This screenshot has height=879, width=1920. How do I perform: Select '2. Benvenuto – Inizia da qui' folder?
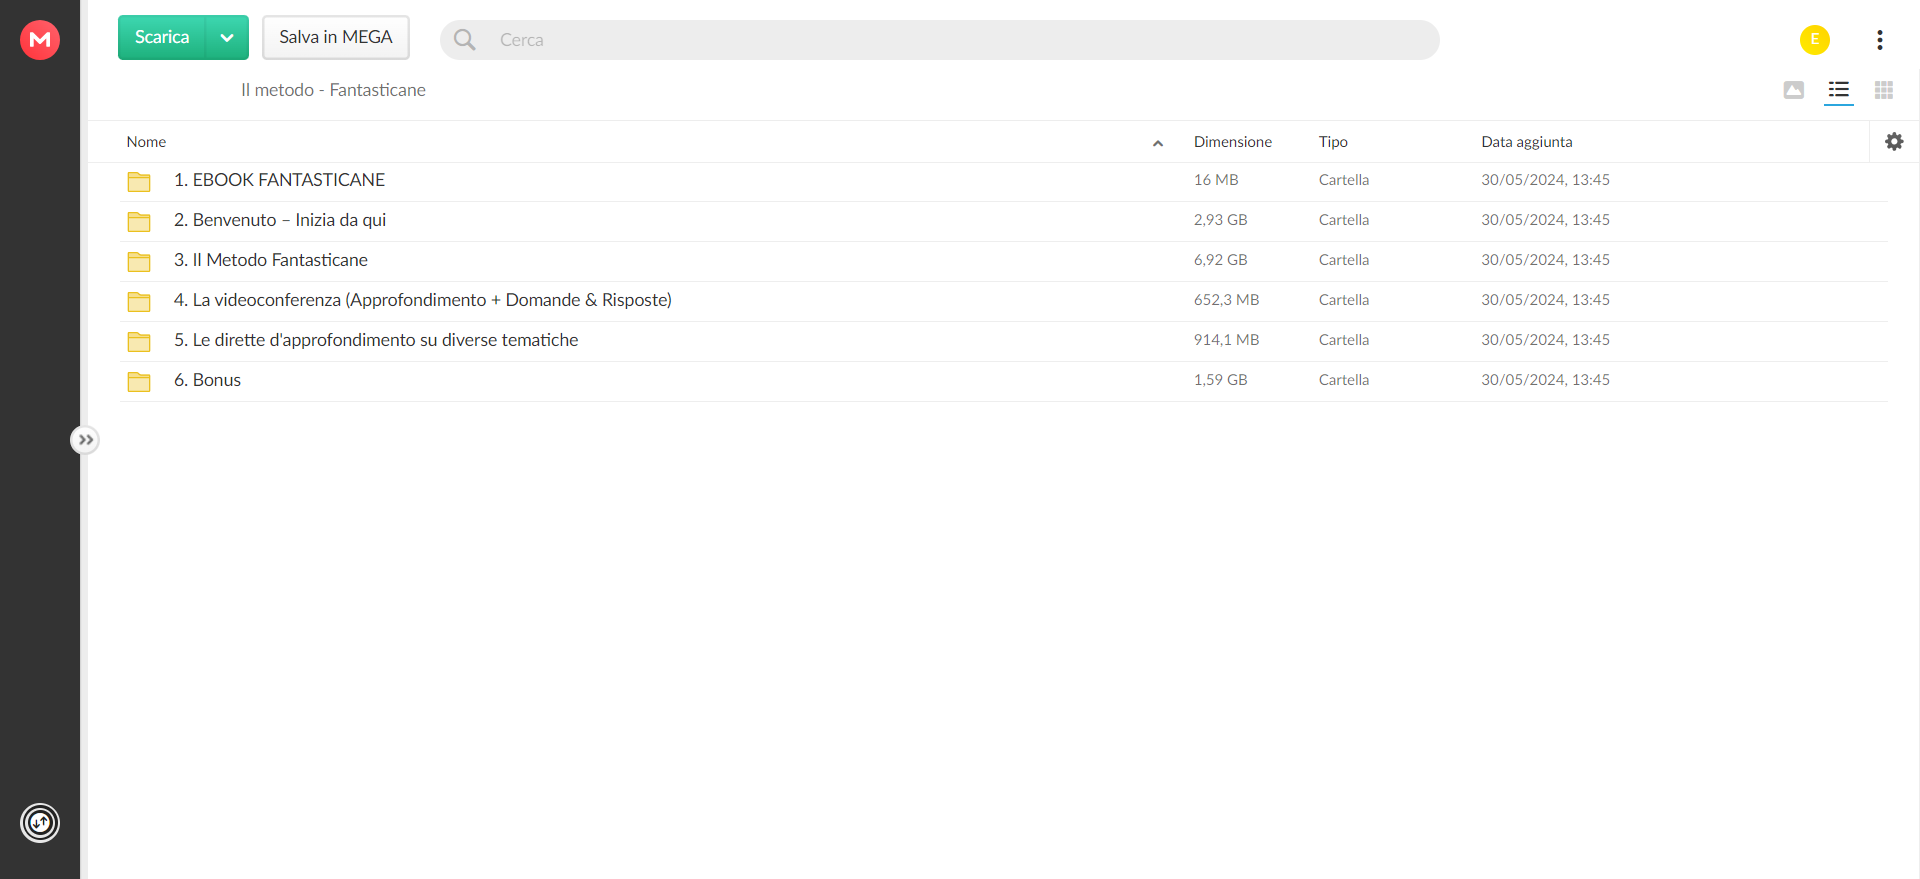[280, 220]
